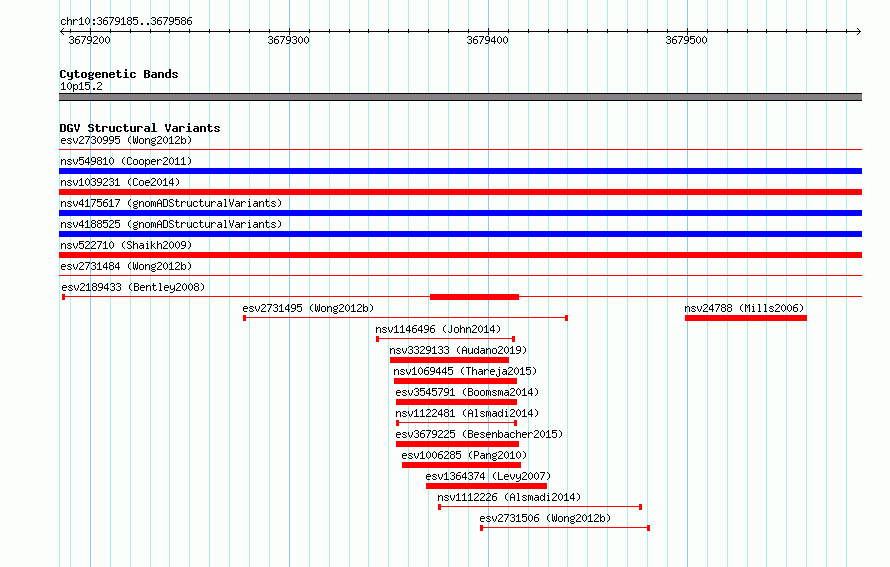The height and width of the screenshot is (567, 890).
Task: Select the esv3545791 (Boomsma2014) label
Action: (x=467, y=392)
